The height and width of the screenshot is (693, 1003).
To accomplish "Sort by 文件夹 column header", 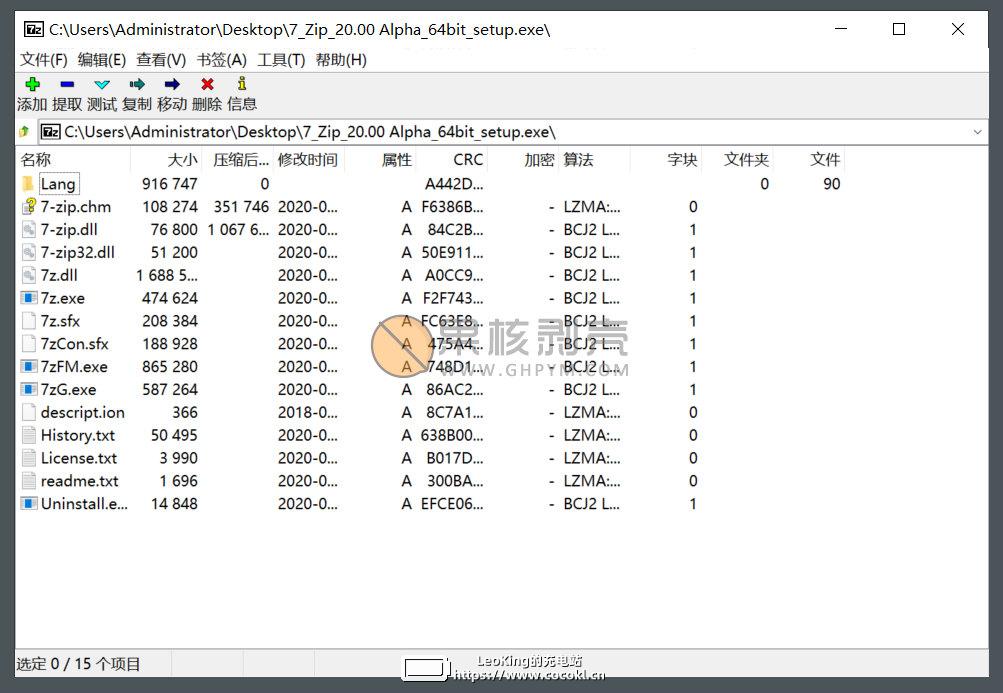I will [738, 159].
